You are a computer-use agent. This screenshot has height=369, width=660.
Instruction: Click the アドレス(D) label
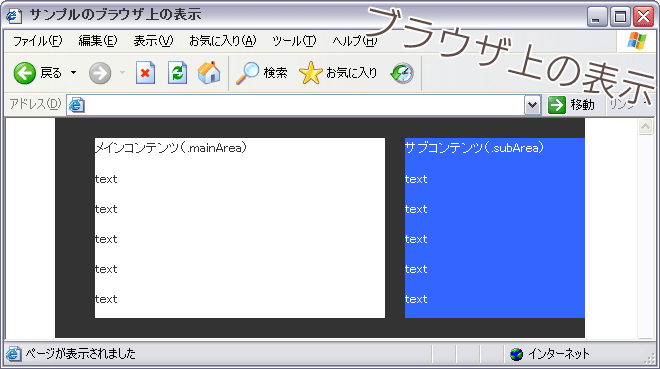pos(35,104)
